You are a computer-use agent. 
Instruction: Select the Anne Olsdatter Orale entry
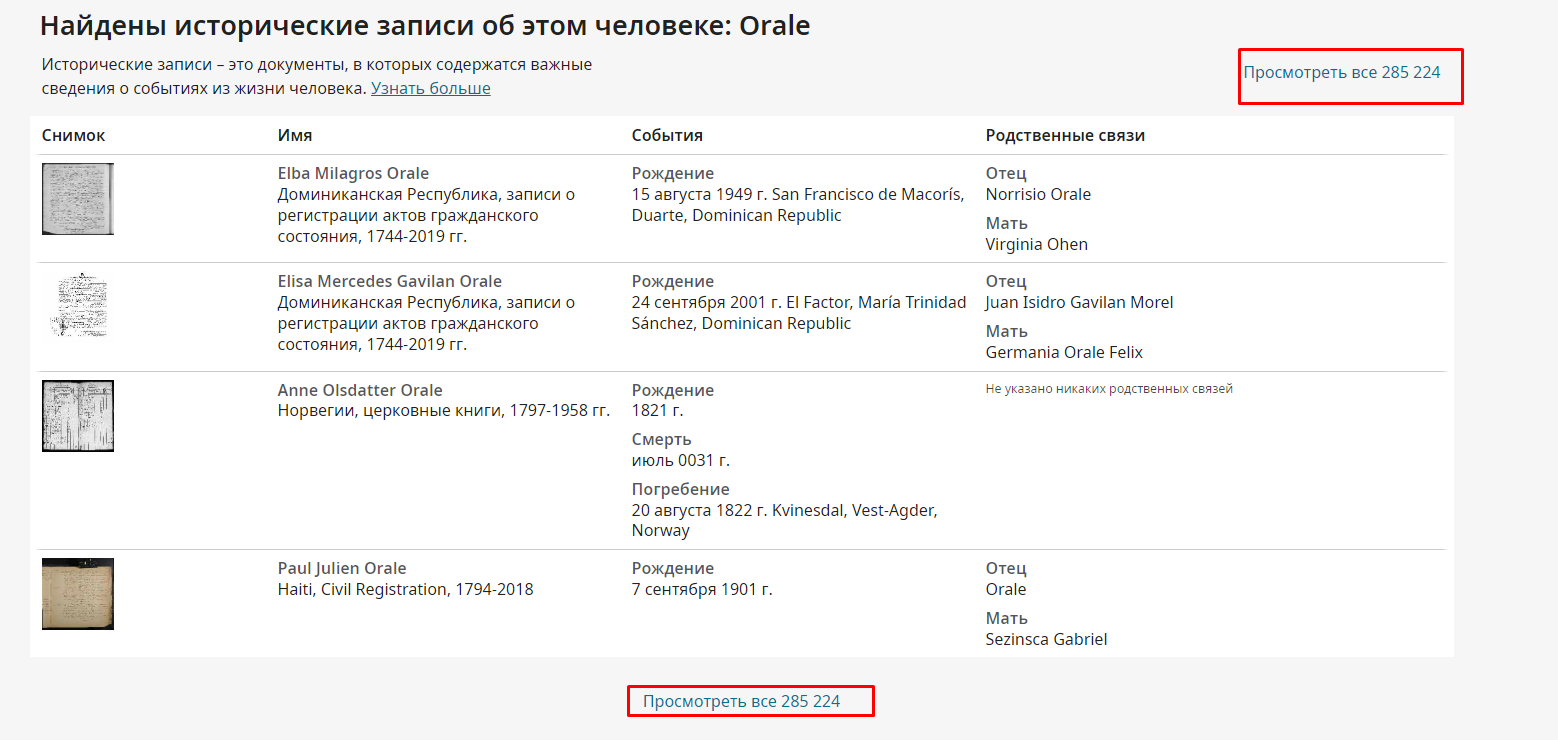(359, 391)
